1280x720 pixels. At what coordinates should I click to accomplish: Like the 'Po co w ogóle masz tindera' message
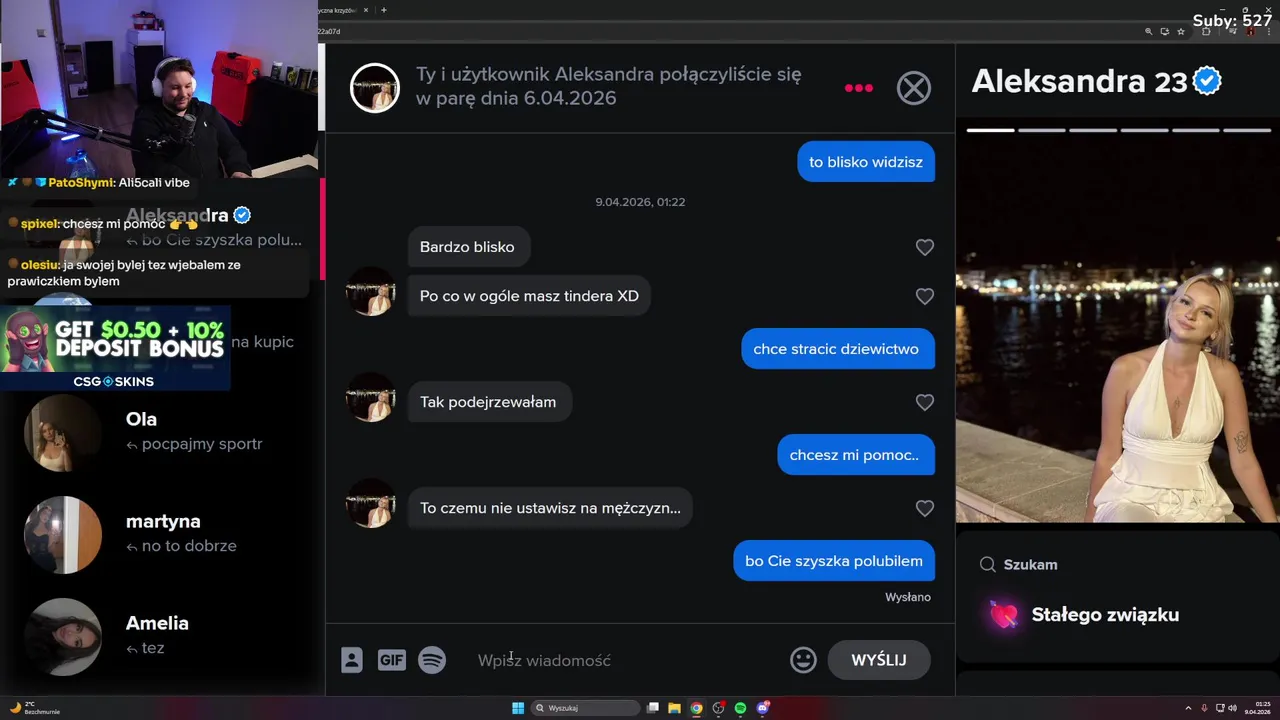click(x=925, y=296)
